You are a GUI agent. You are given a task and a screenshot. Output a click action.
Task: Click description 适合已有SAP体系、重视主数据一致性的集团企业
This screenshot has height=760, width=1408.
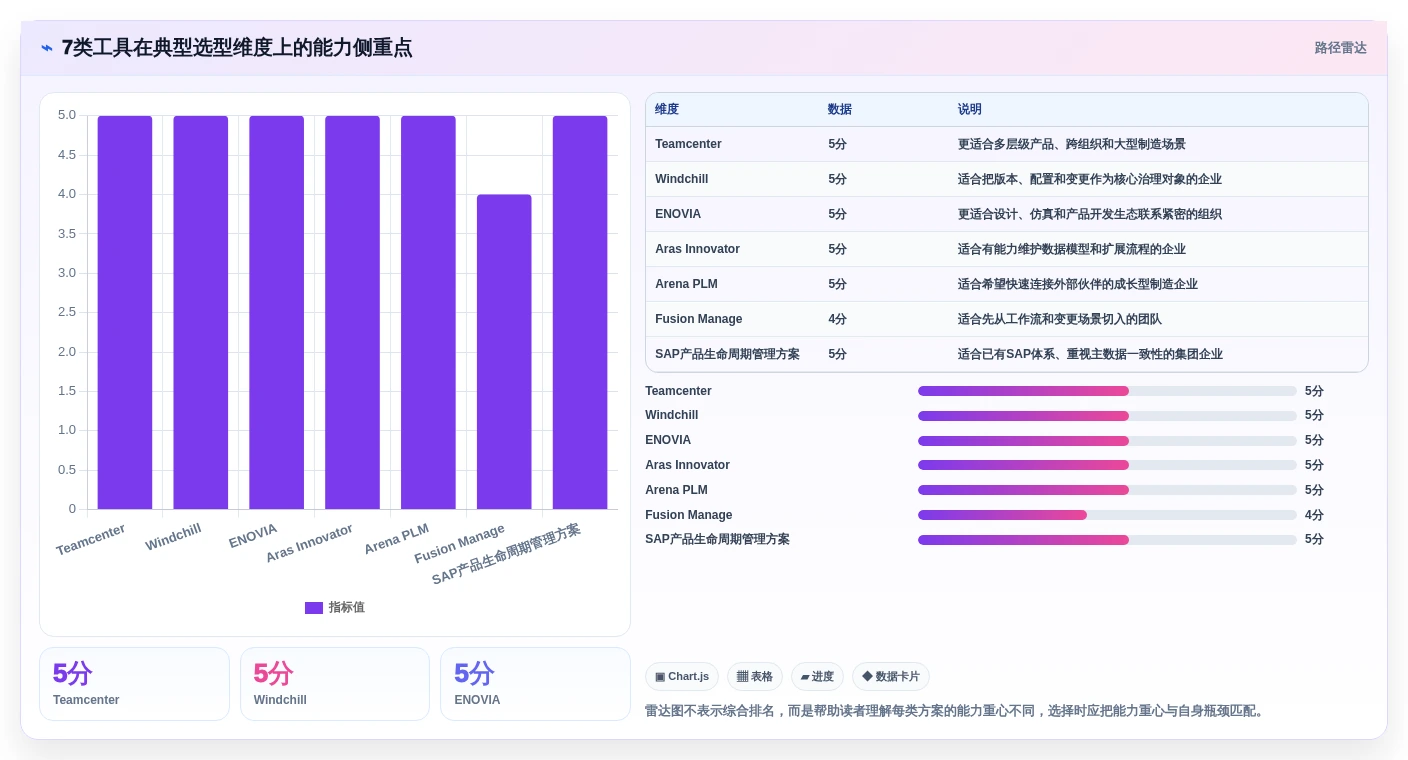1090,354
